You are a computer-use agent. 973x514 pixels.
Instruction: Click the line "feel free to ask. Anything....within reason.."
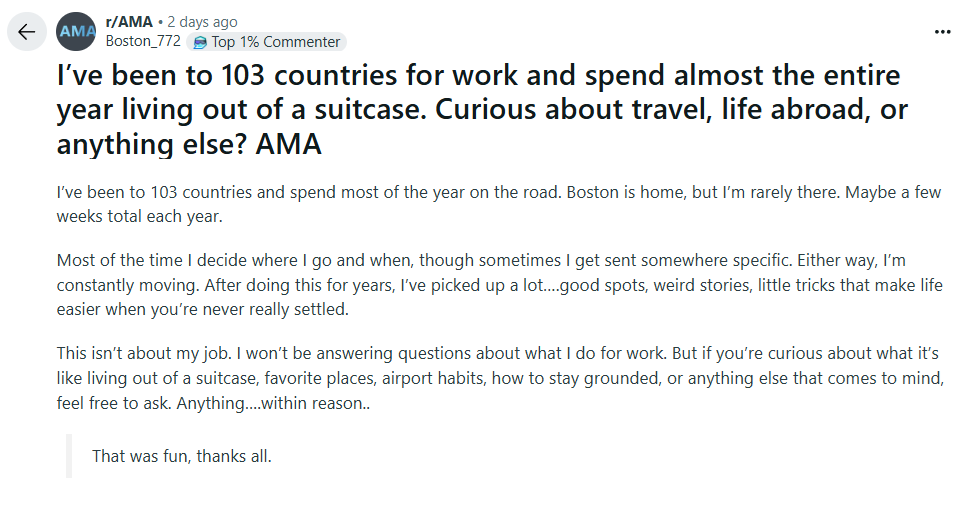pos(213,403)
